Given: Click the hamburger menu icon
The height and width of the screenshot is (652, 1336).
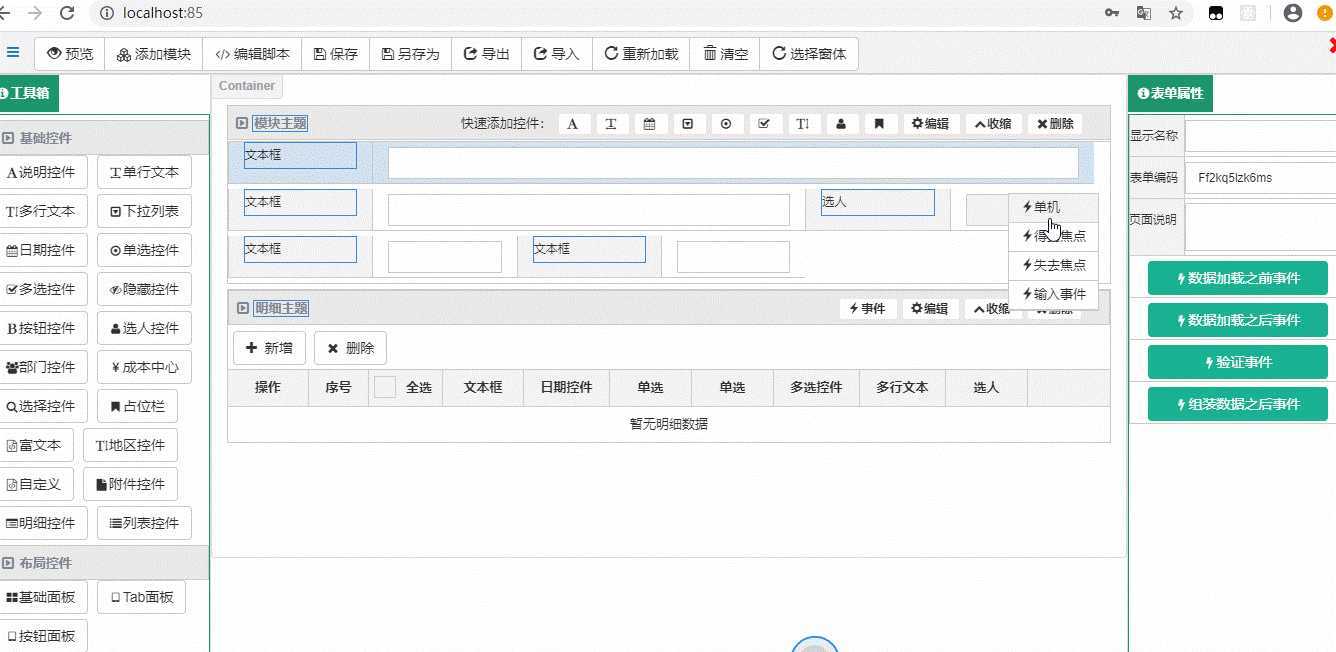Looking at the screenshot, I should click(12, 53).
